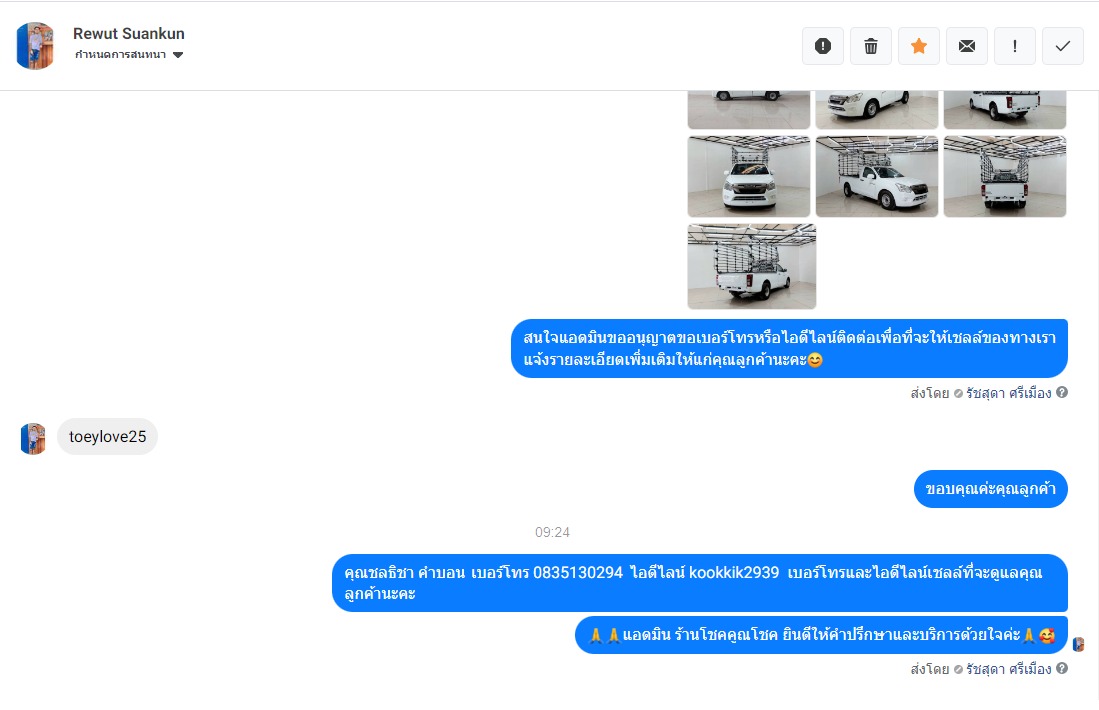Open rear-view truck with cage thumbnail
The height and width of the screenshot is (710, 1099).
pyautogui.click(x=1004, y=177)
